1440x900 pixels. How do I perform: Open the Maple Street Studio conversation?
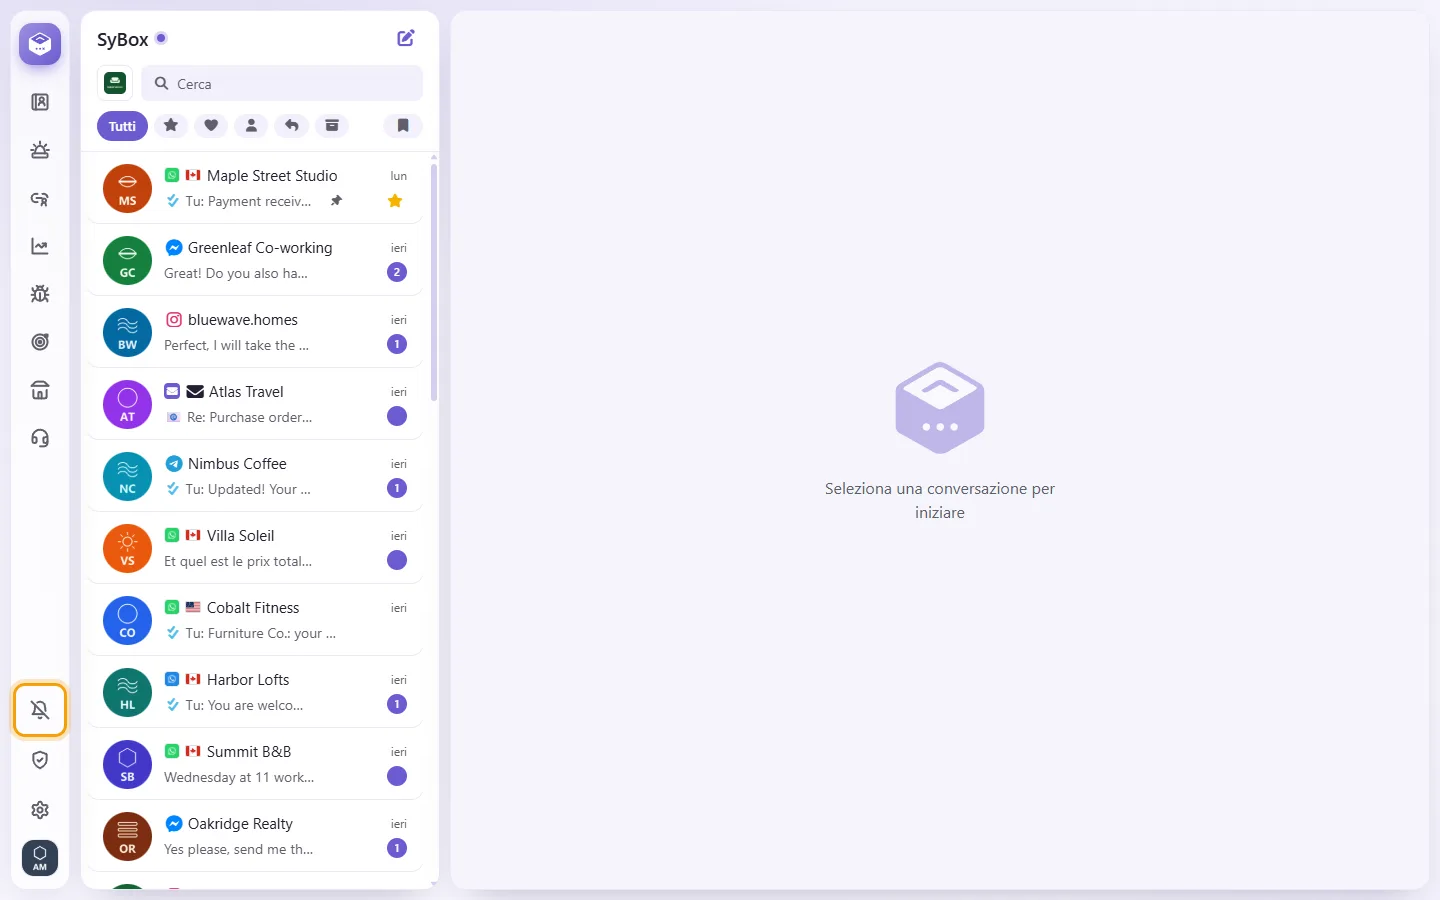pyautogui.click(x=255, y=188)
